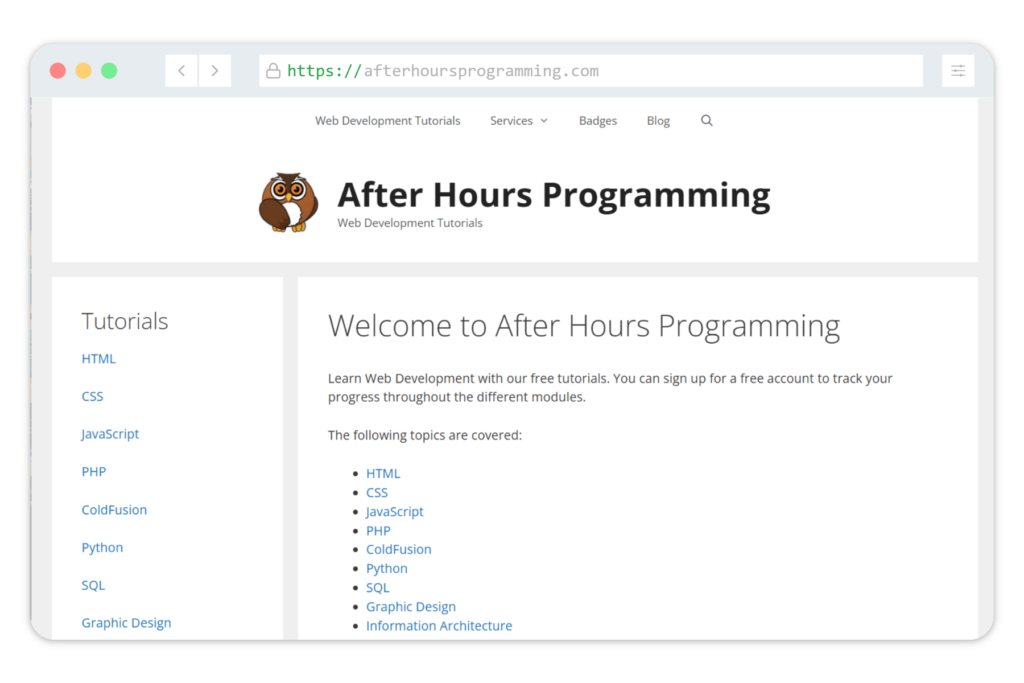Click the red close window dot
1024x683 pixels.
tap(57, 71)
